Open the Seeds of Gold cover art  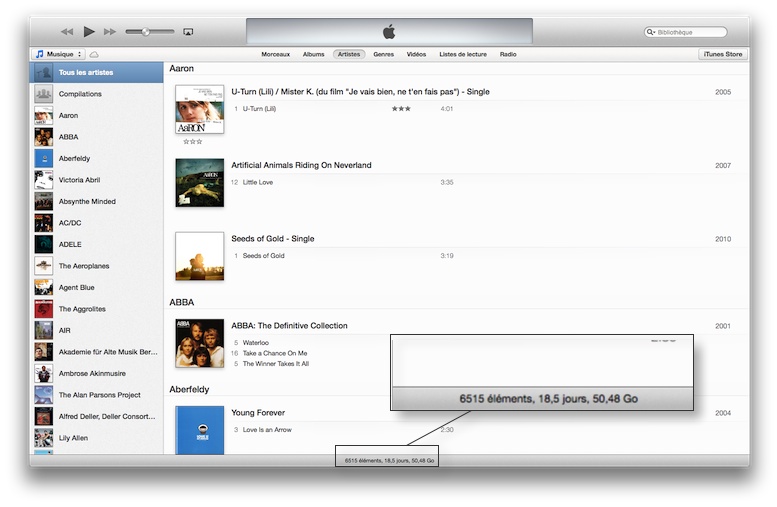tap(200, 256)
